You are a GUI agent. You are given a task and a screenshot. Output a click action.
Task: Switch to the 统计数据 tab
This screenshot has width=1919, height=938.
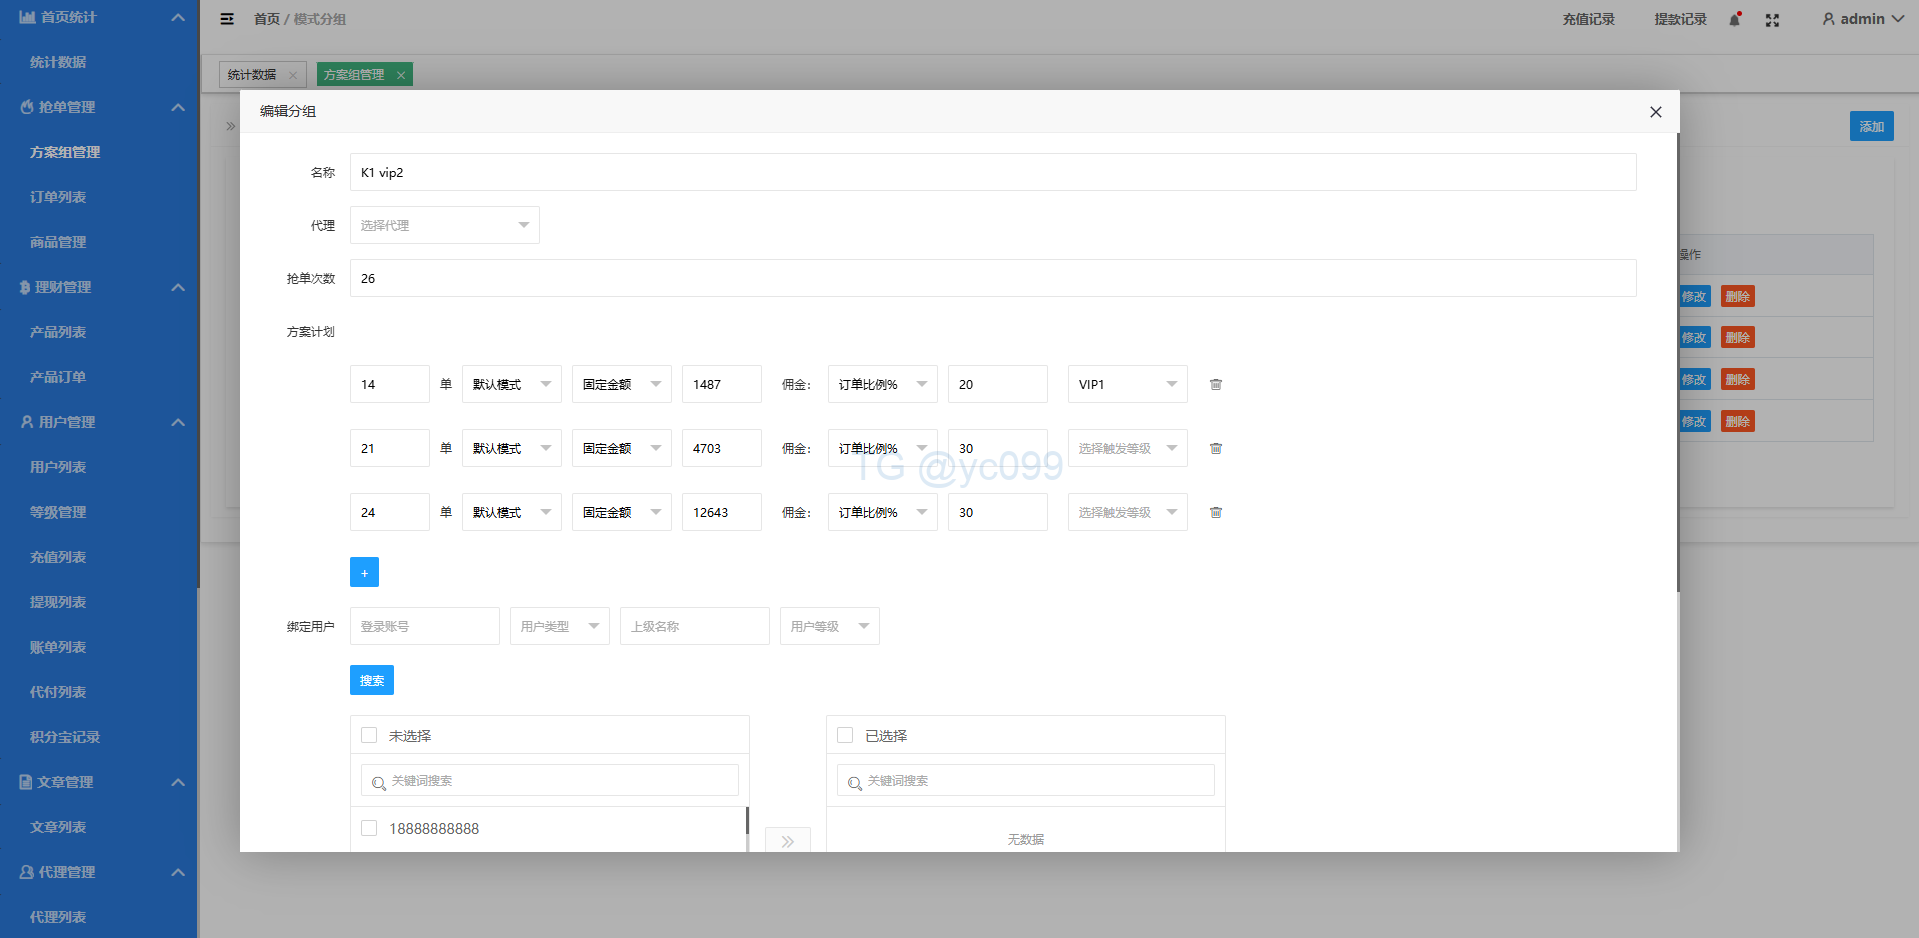pos(252,75)
